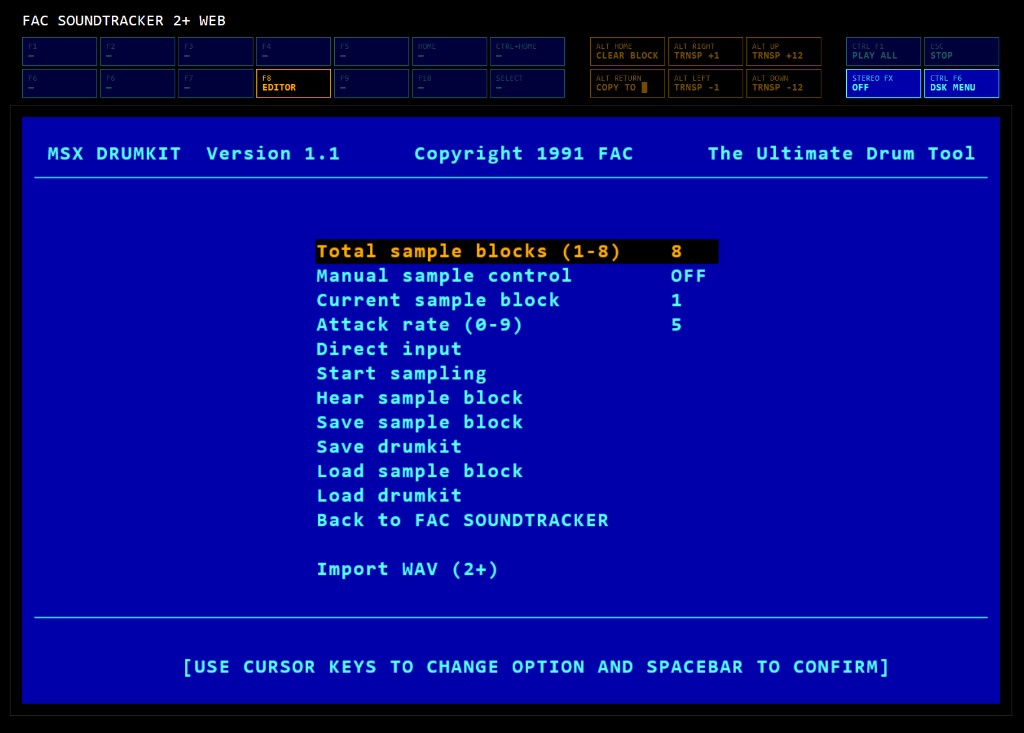Click the USE CURSOR KEYS hint text
This screenshot has width=1024, height=733.
pos(536,667)
